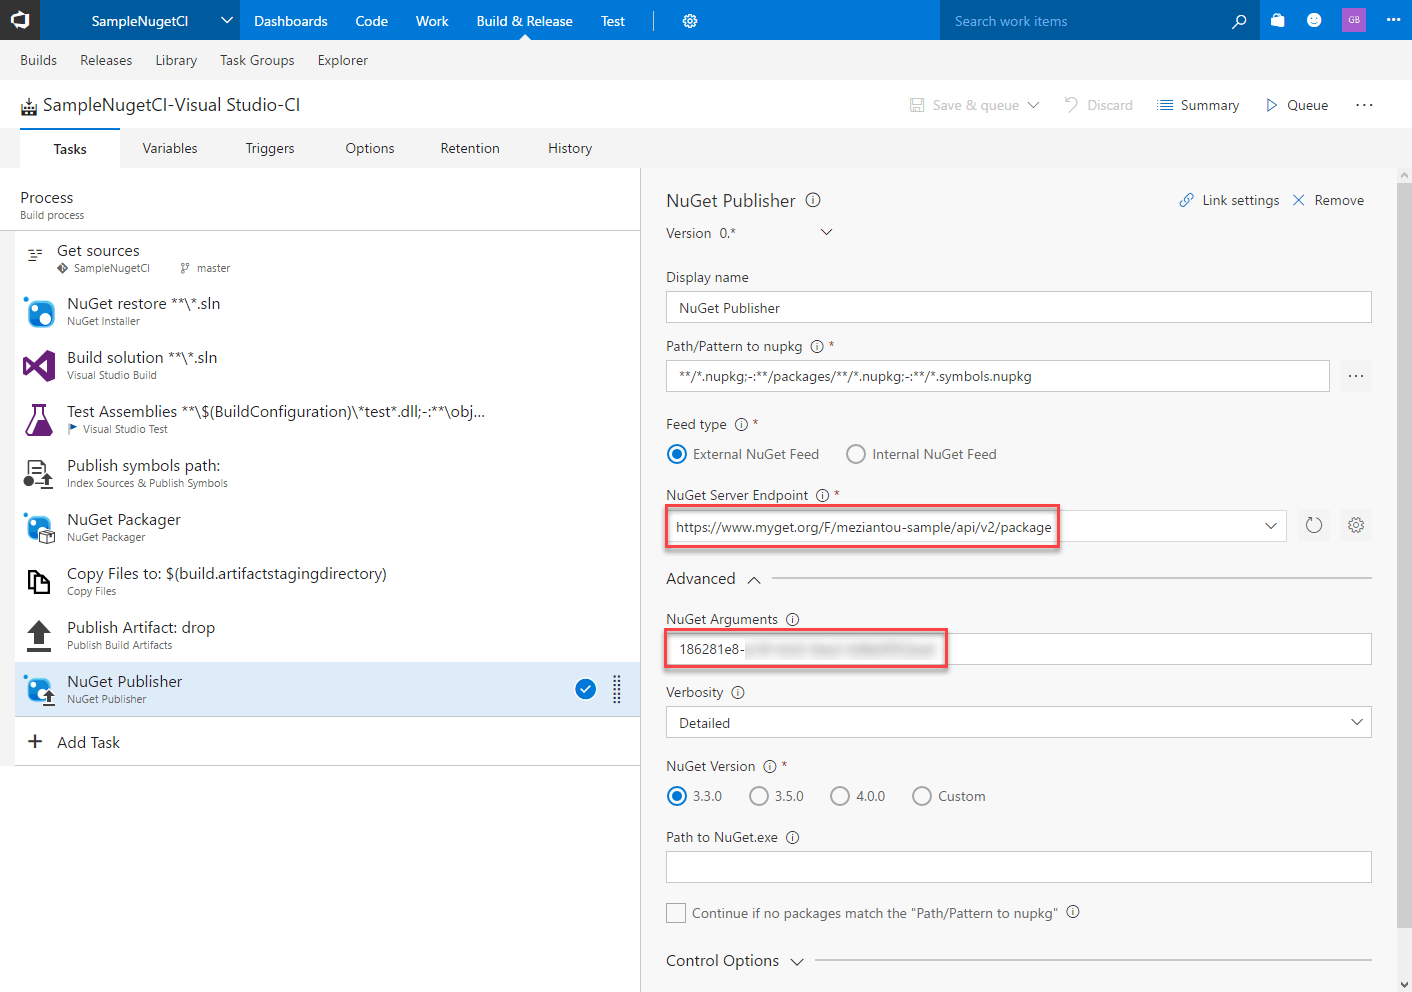Switch to the Variables tab
Image resolution: width=1412 pixels, height=992 pixels.
point(170,148)
